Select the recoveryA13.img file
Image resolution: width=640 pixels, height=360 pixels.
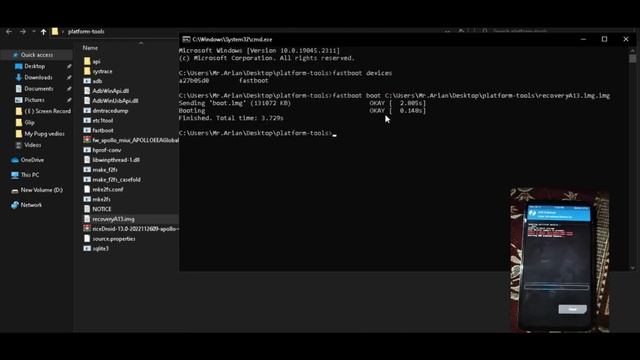(113, 219)
